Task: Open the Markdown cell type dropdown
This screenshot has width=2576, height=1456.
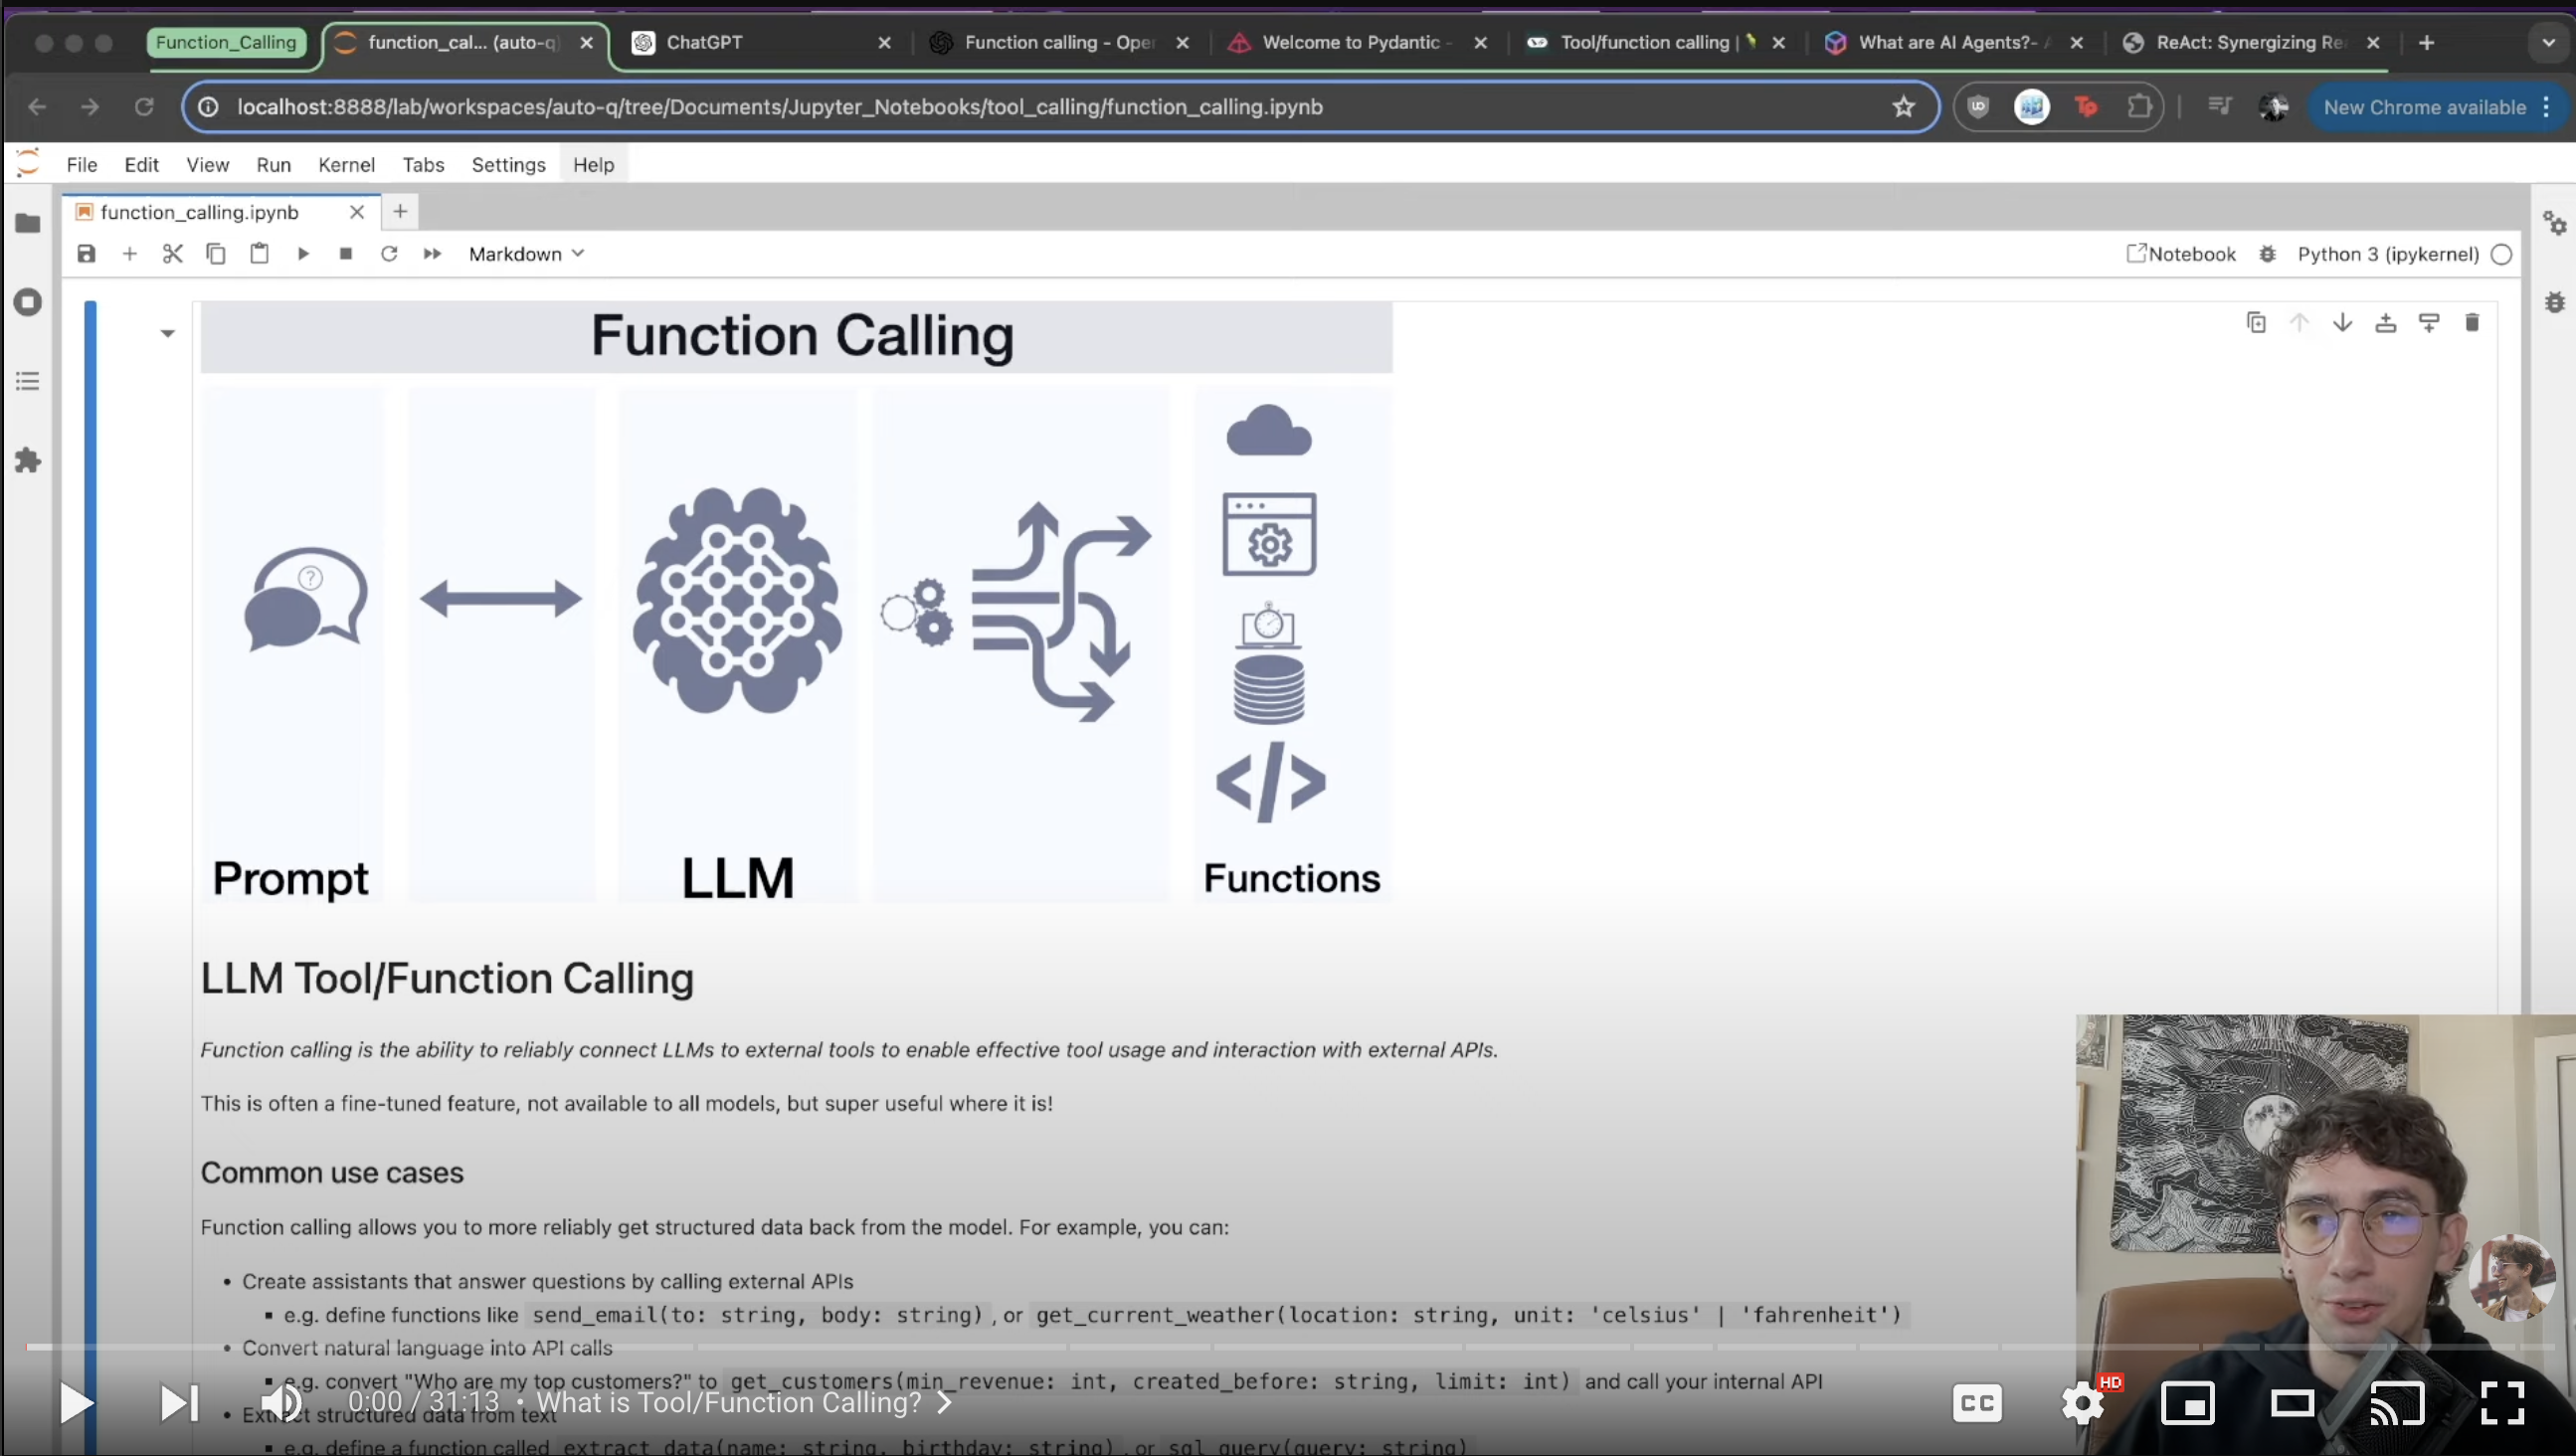Action: [x=526, y=254]
